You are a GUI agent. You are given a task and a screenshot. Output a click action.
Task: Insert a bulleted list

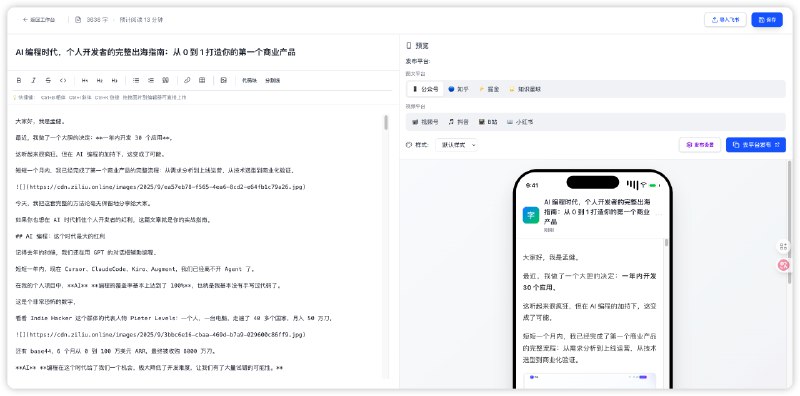coord(136,81)
